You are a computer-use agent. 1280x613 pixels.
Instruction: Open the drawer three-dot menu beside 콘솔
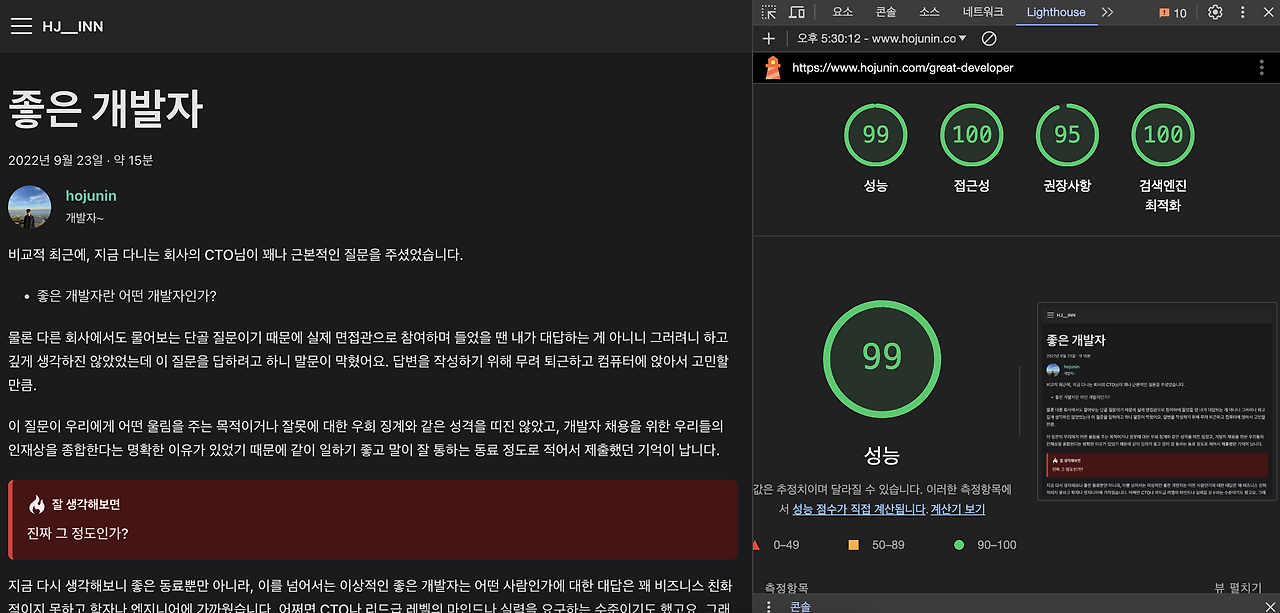click(768, 606)
